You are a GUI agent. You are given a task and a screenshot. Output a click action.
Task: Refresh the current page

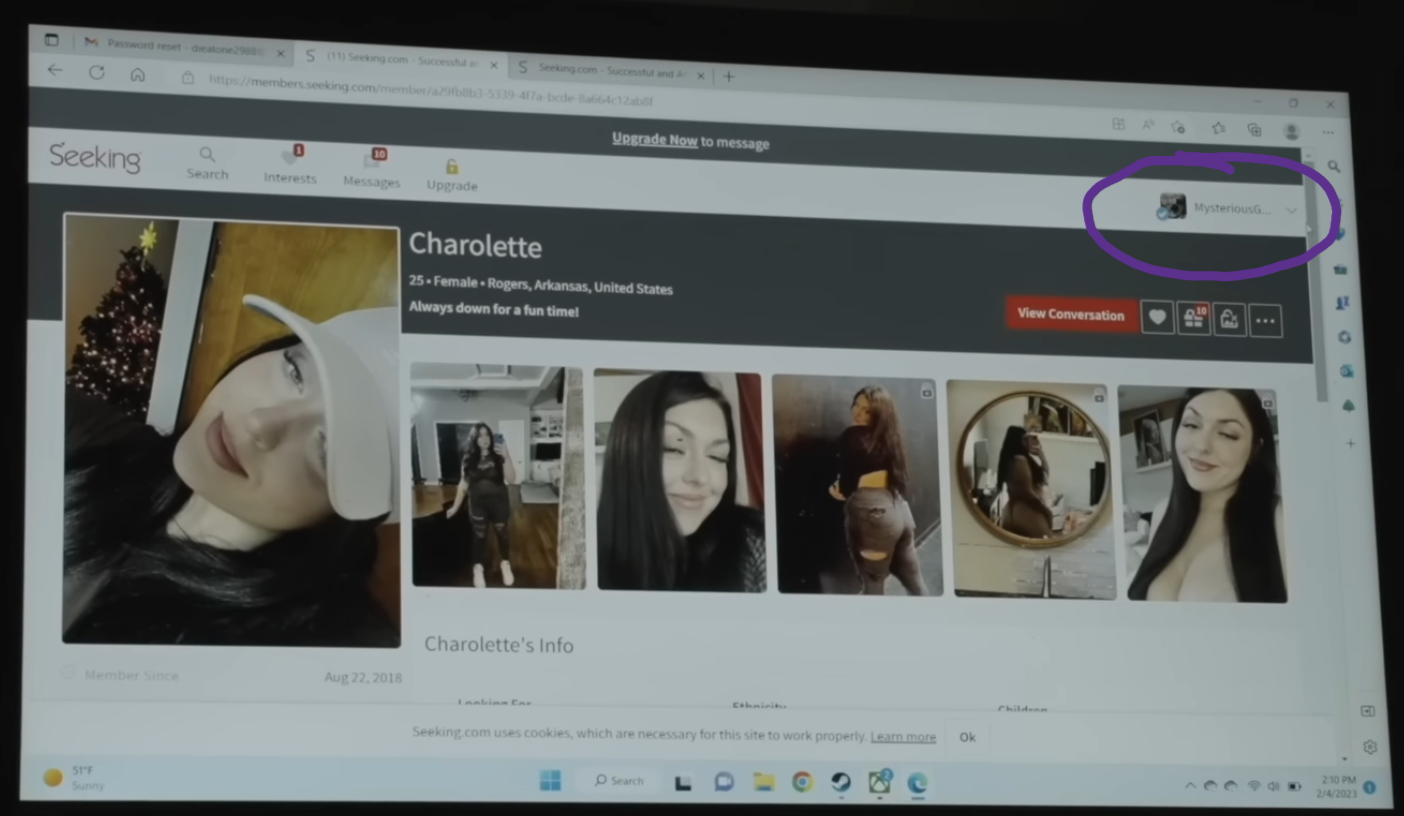click(97, 72)
